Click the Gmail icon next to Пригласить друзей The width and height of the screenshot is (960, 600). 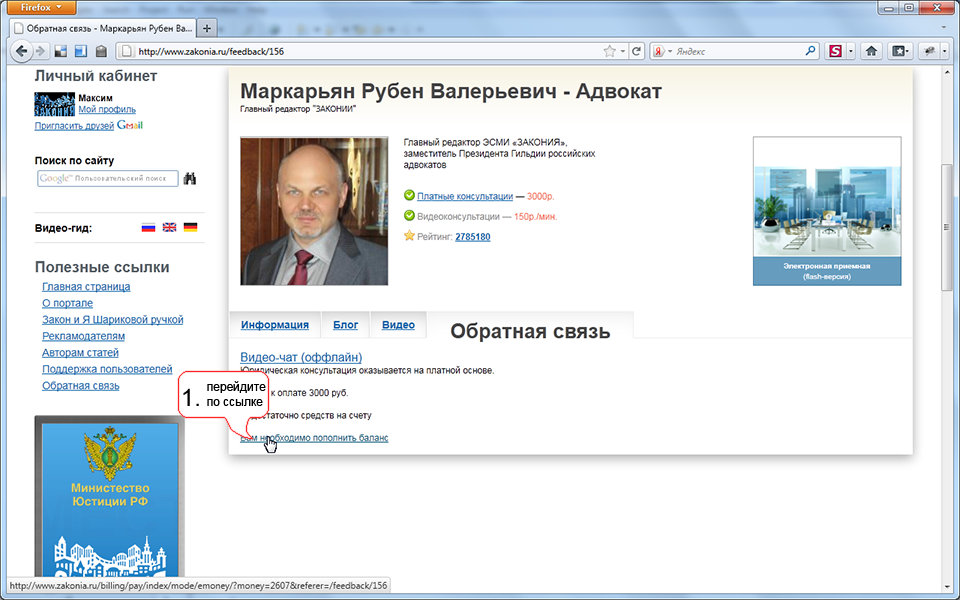point(130,125)
